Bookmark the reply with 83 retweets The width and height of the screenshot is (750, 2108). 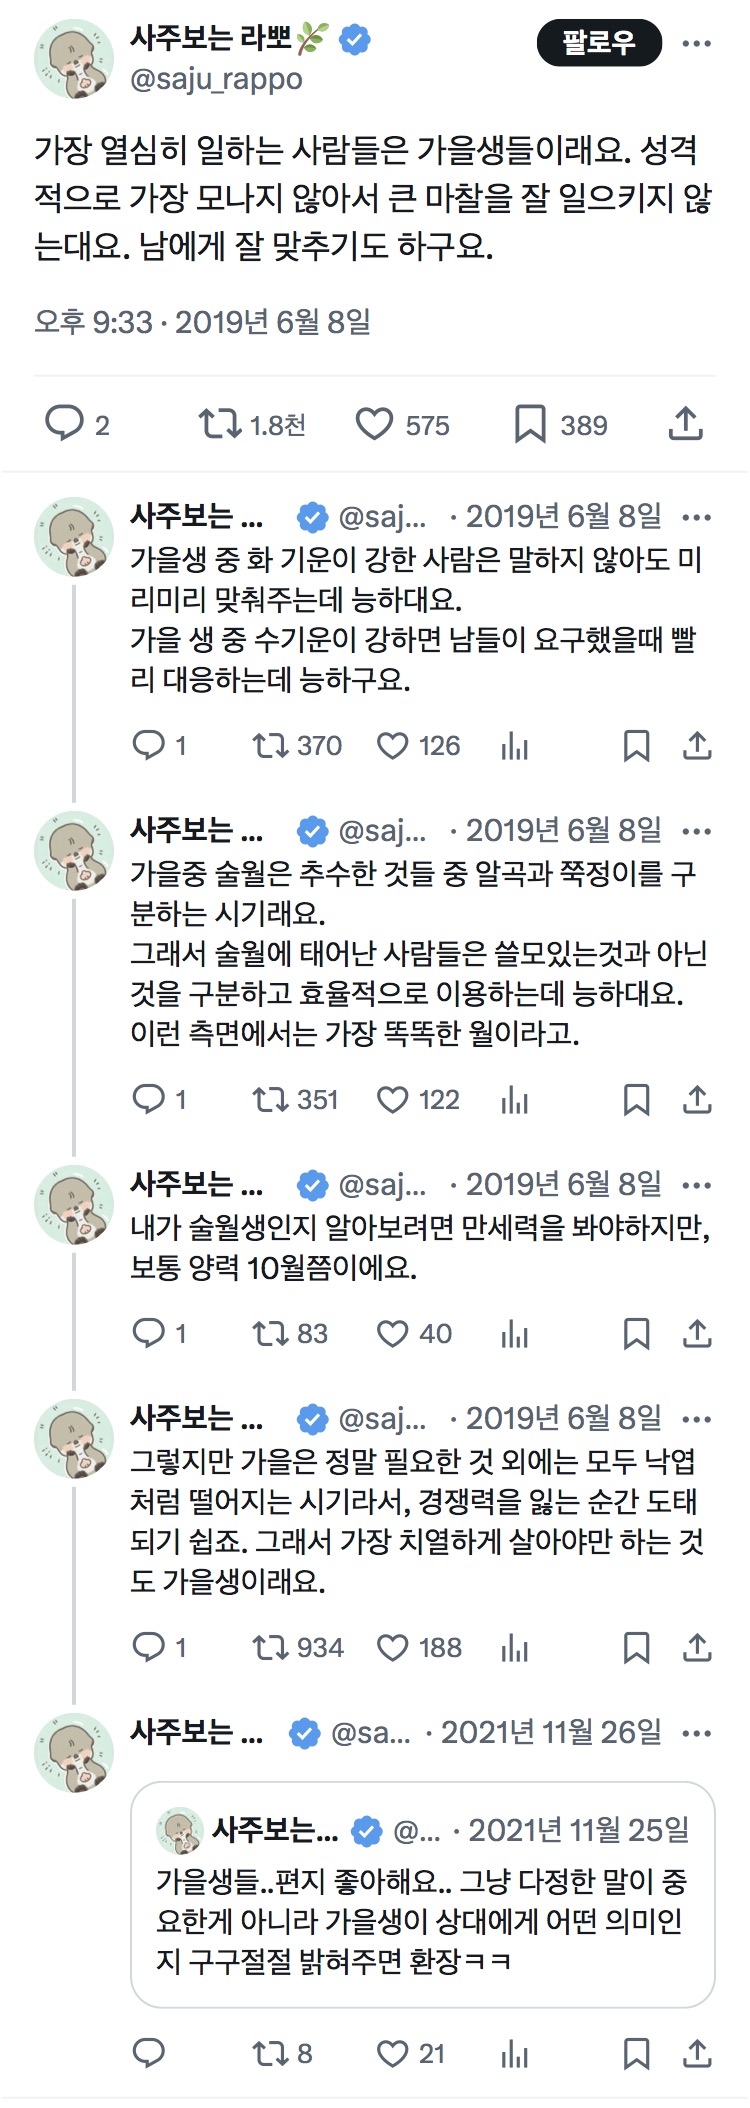pyautogui.click(x=636, y=1334)
